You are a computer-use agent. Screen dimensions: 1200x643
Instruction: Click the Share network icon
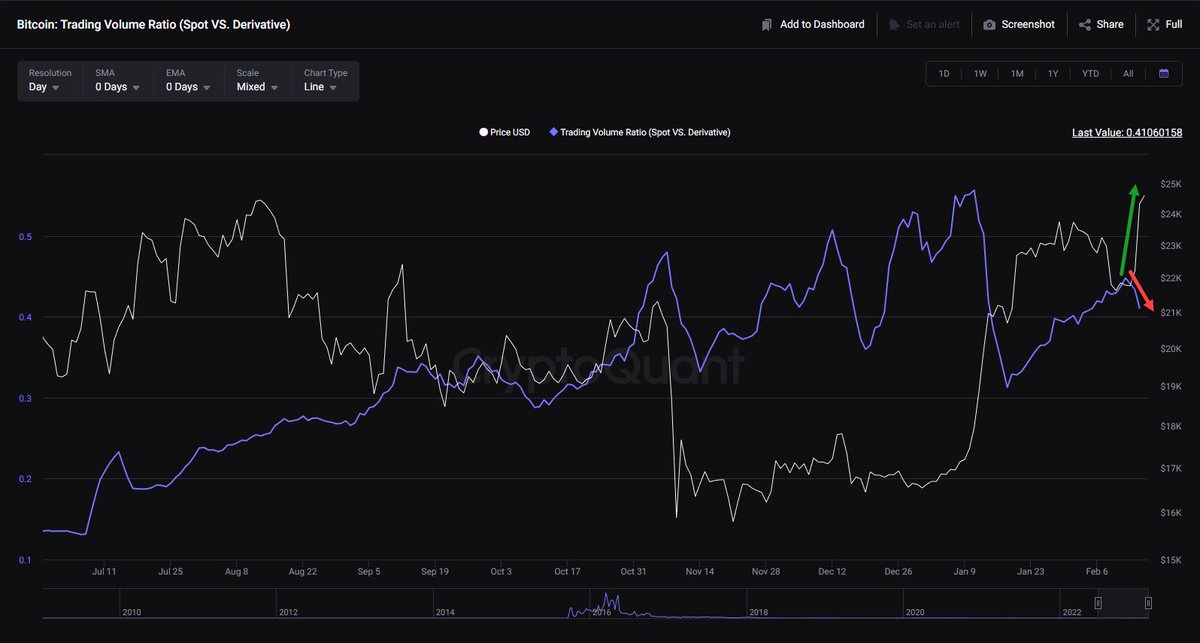click(1085, 24)
